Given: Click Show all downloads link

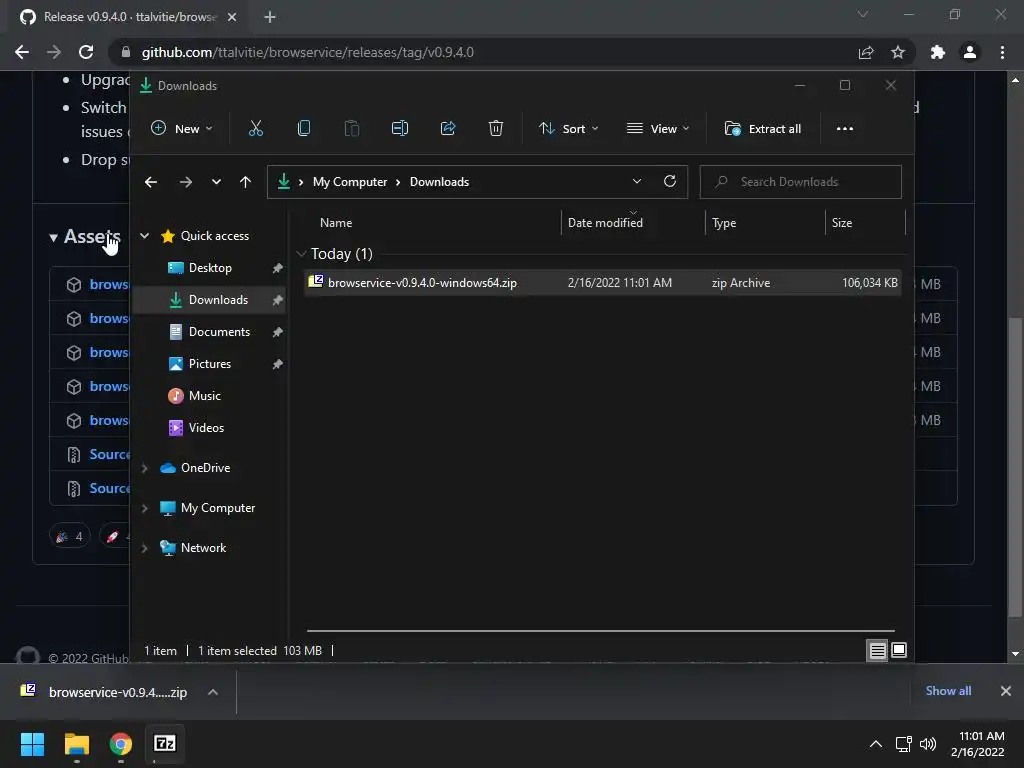Looking at the screenshot, I should pyautogui.click(x=948, y=691).
